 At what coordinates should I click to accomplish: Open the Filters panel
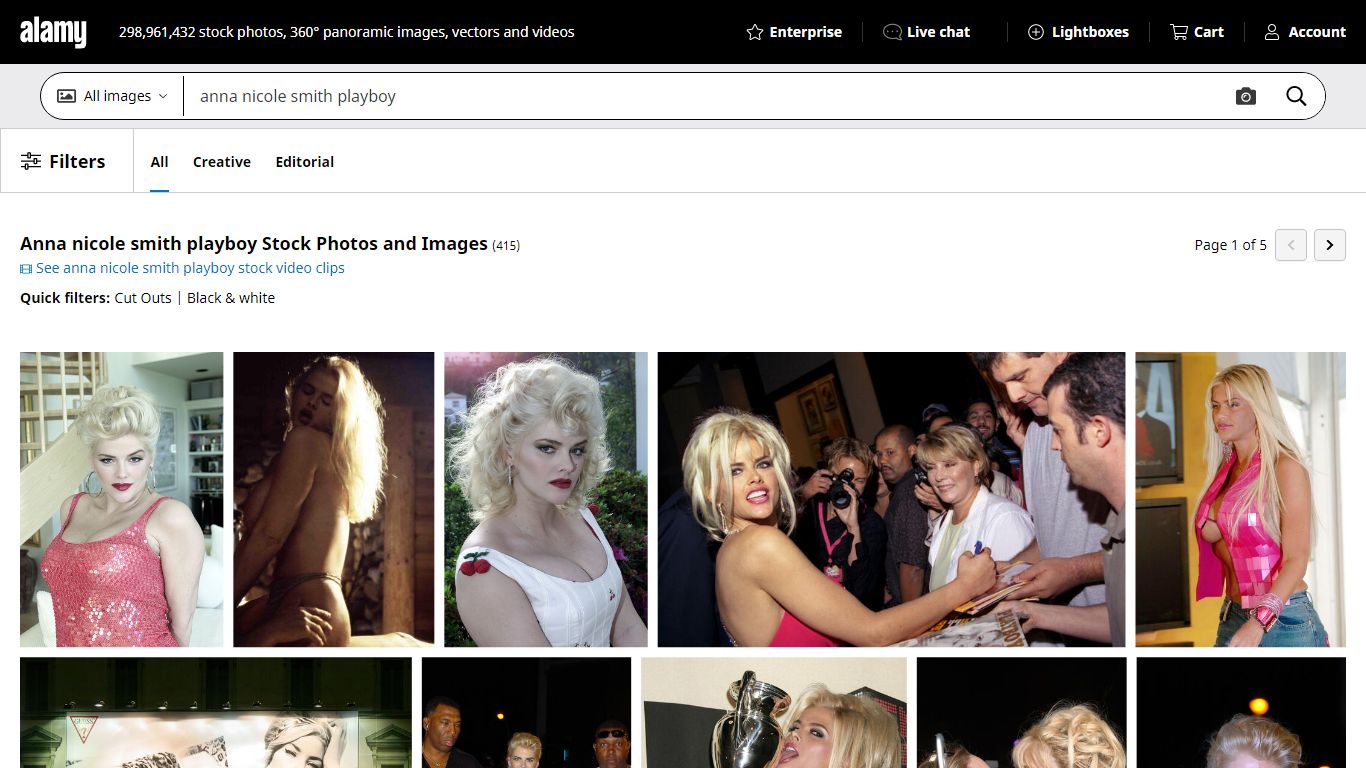pos(63,161)
